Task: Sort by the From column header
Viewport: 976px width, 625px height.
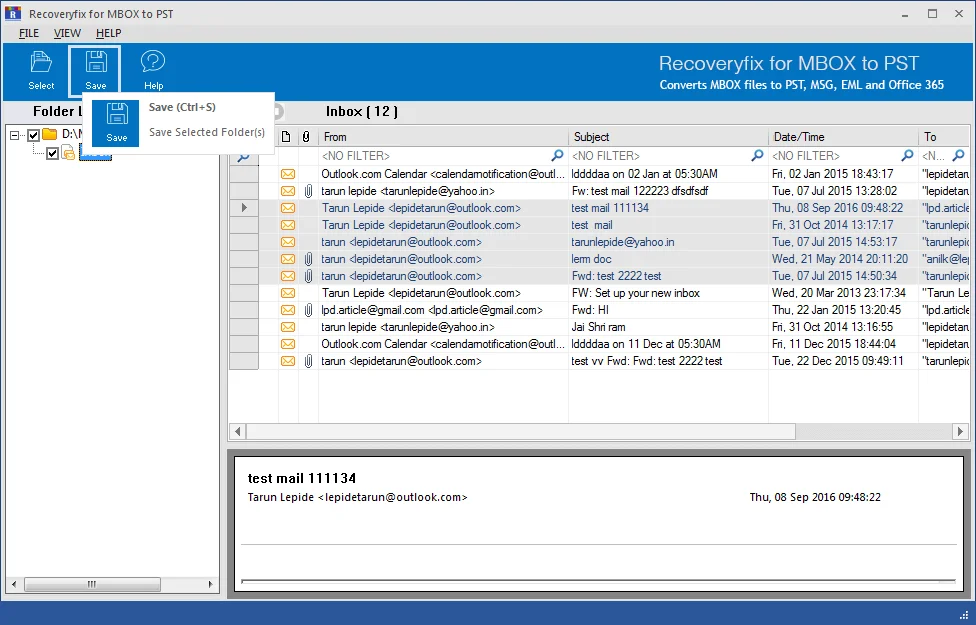Action: coord(443,137)
